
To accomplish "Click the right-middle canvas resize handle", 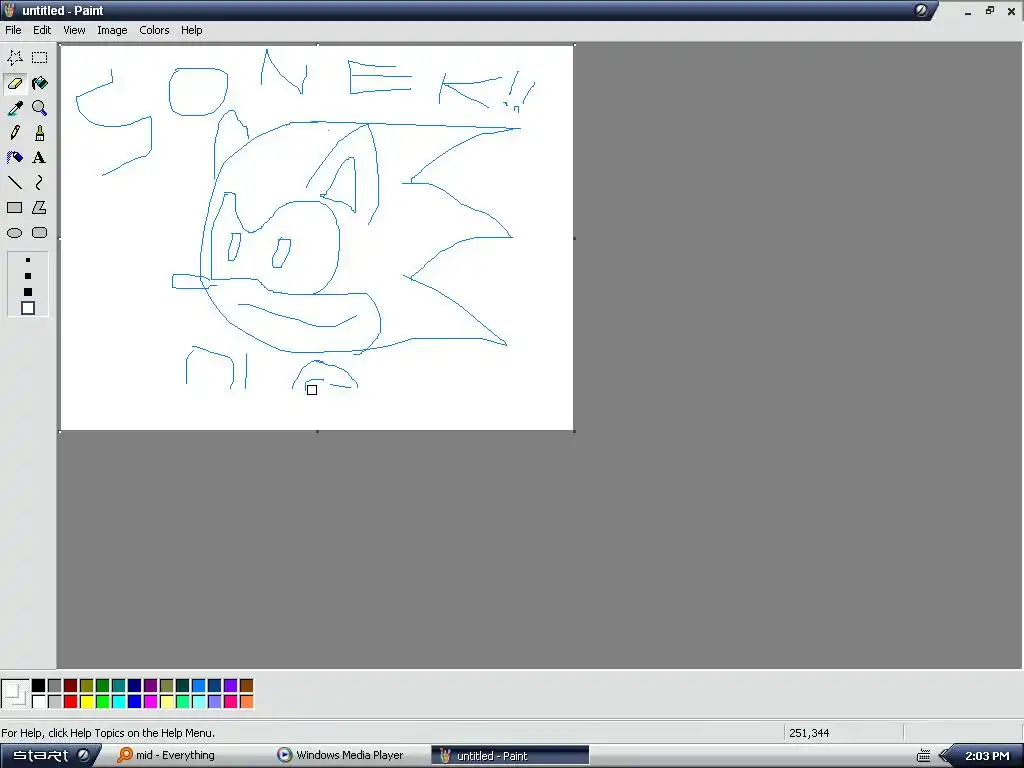I will point(574,238).
